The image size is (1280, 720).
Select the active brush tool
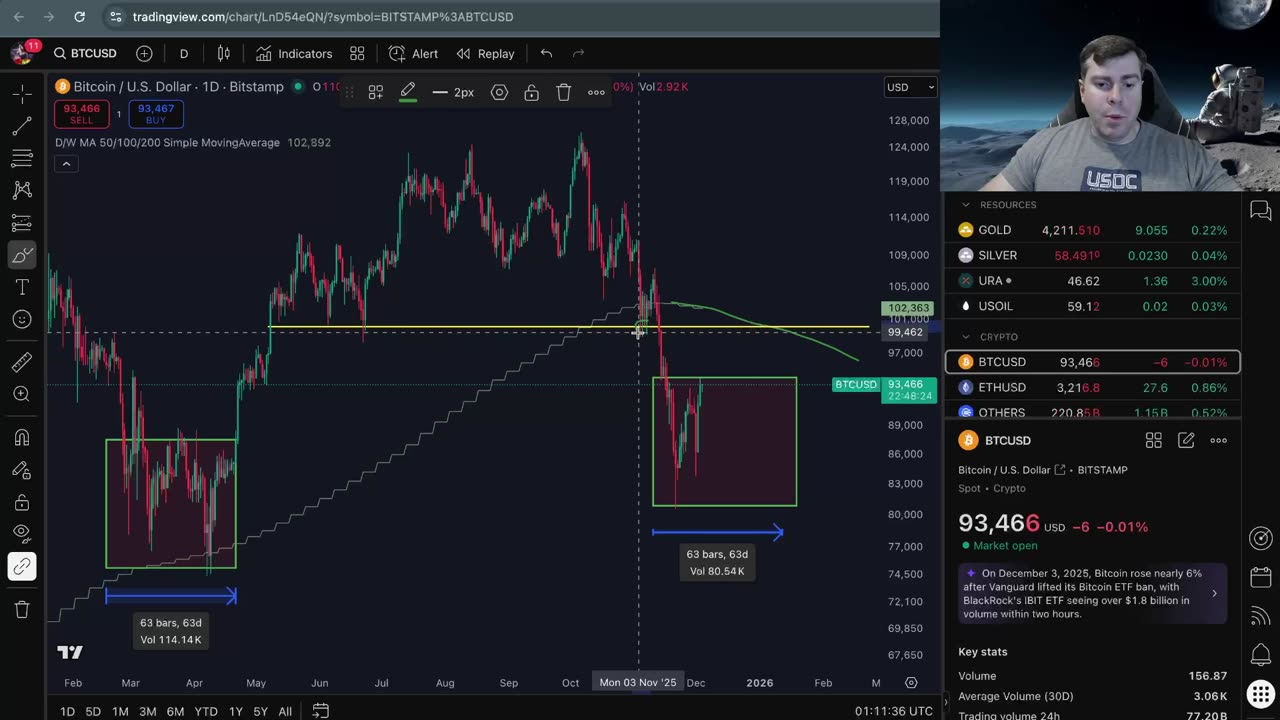click(21, 255)
